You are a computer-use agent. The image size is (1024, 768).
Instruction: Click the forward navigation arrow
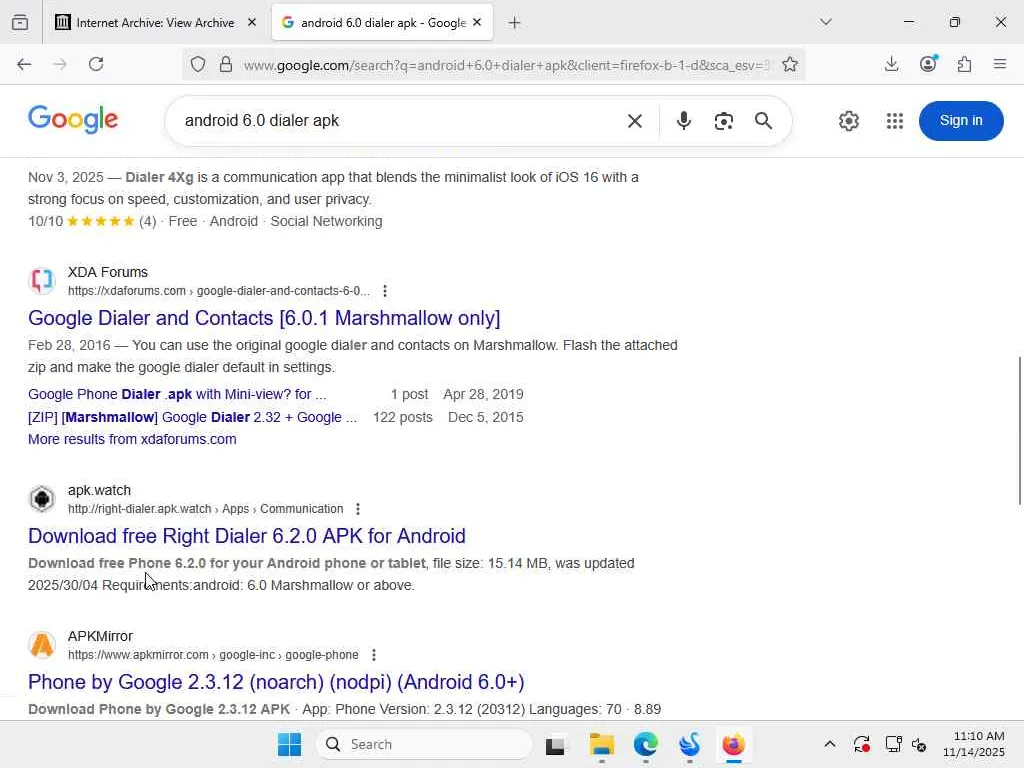tap(59, 64)
